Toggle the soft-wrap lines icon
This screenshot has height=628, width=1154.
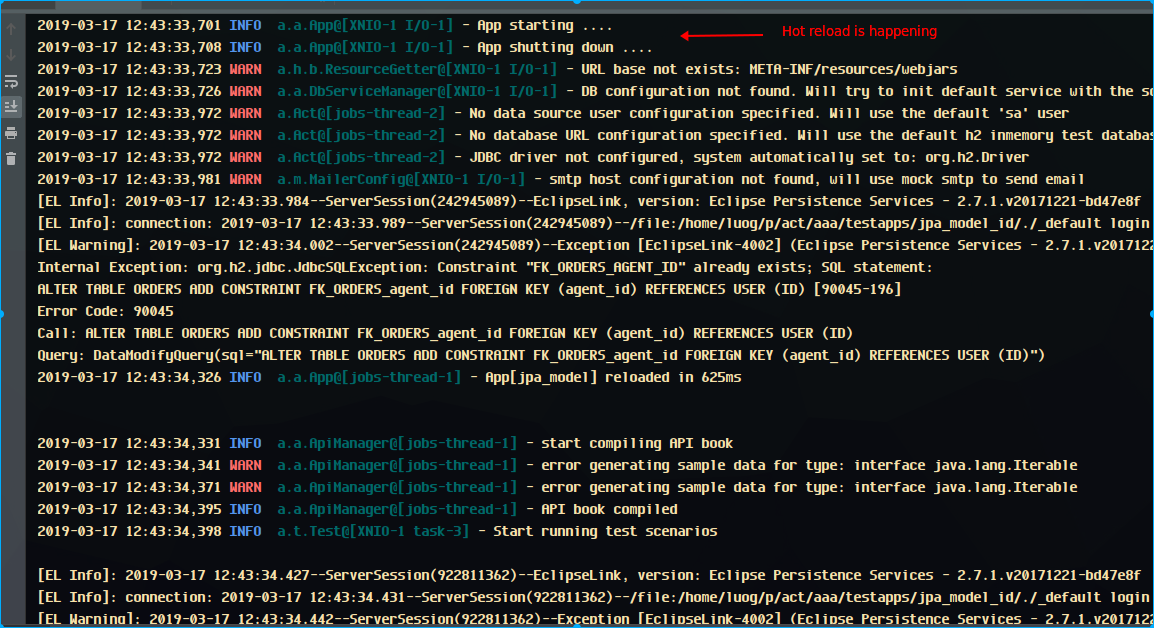11,82
